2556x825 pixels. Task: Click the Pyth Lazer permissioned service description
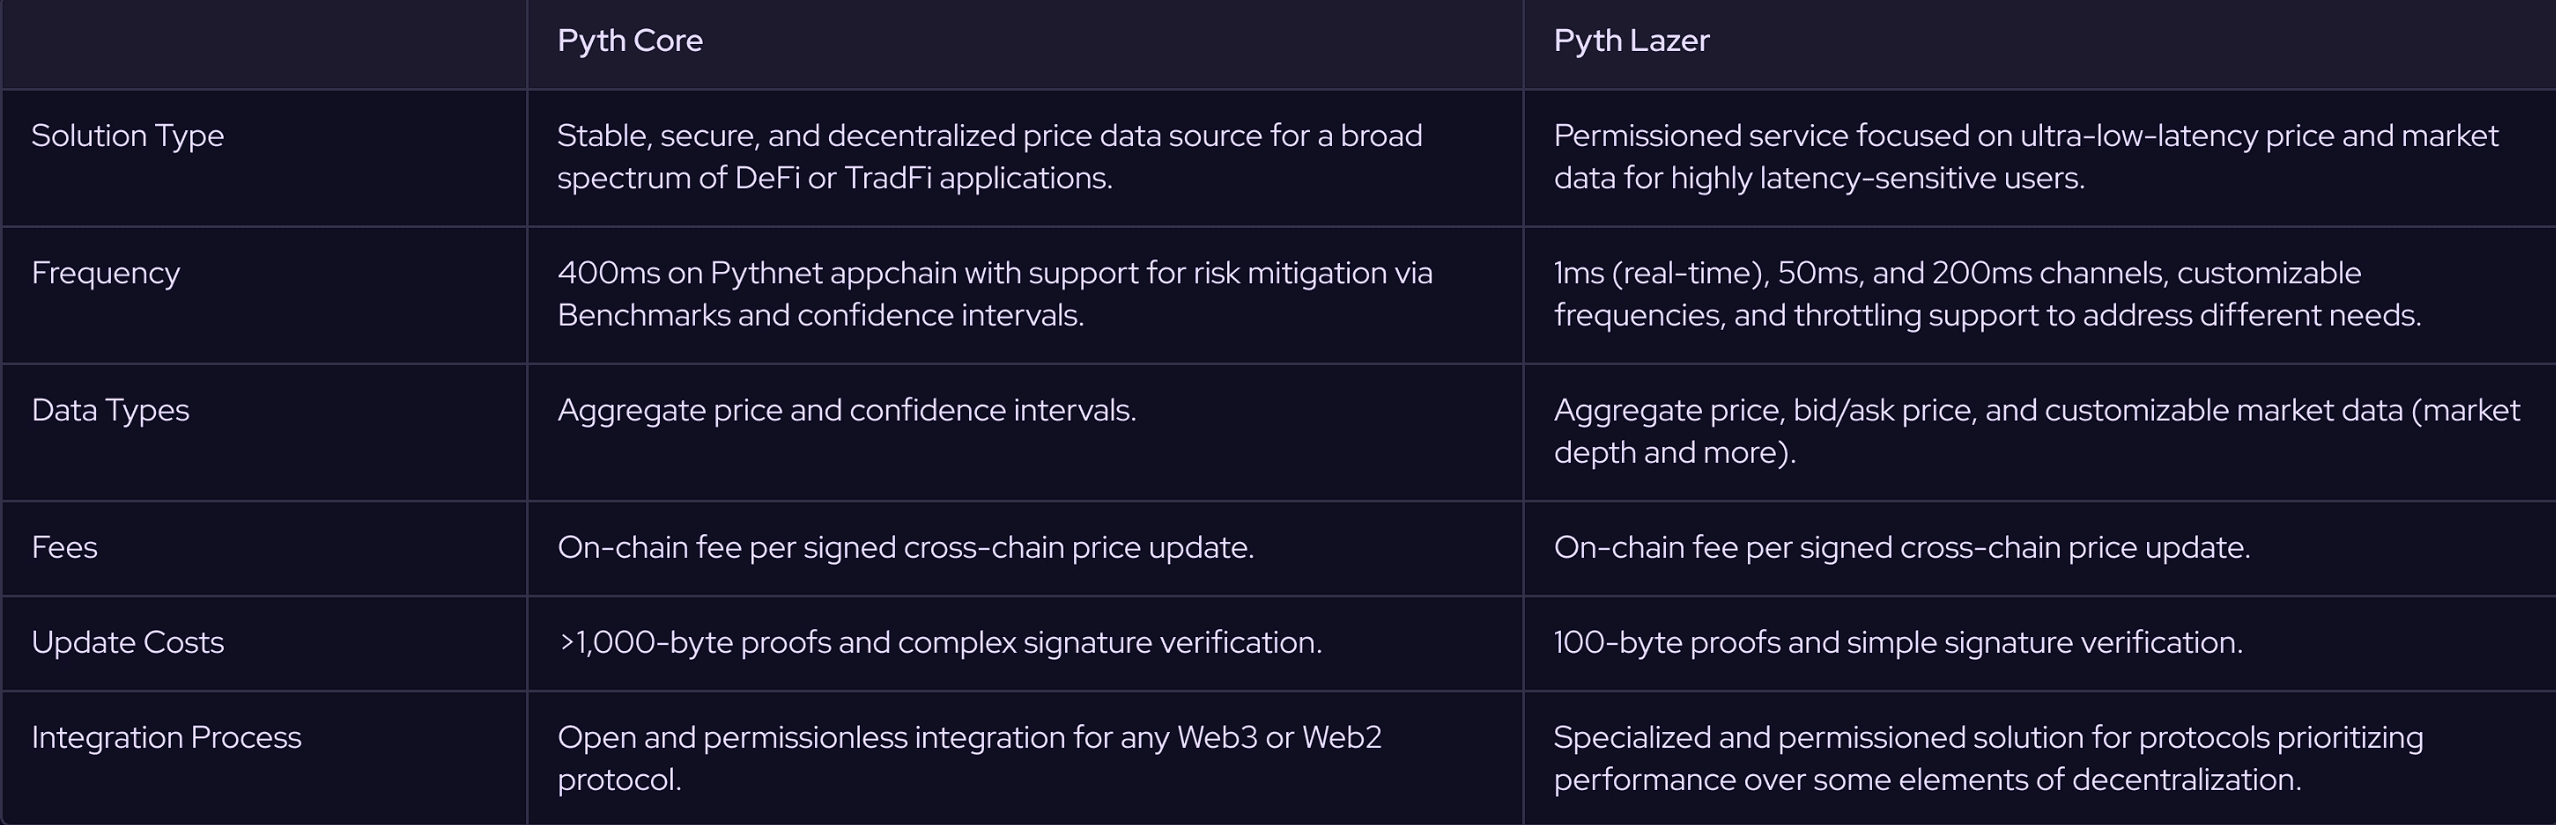(2026, 157)
